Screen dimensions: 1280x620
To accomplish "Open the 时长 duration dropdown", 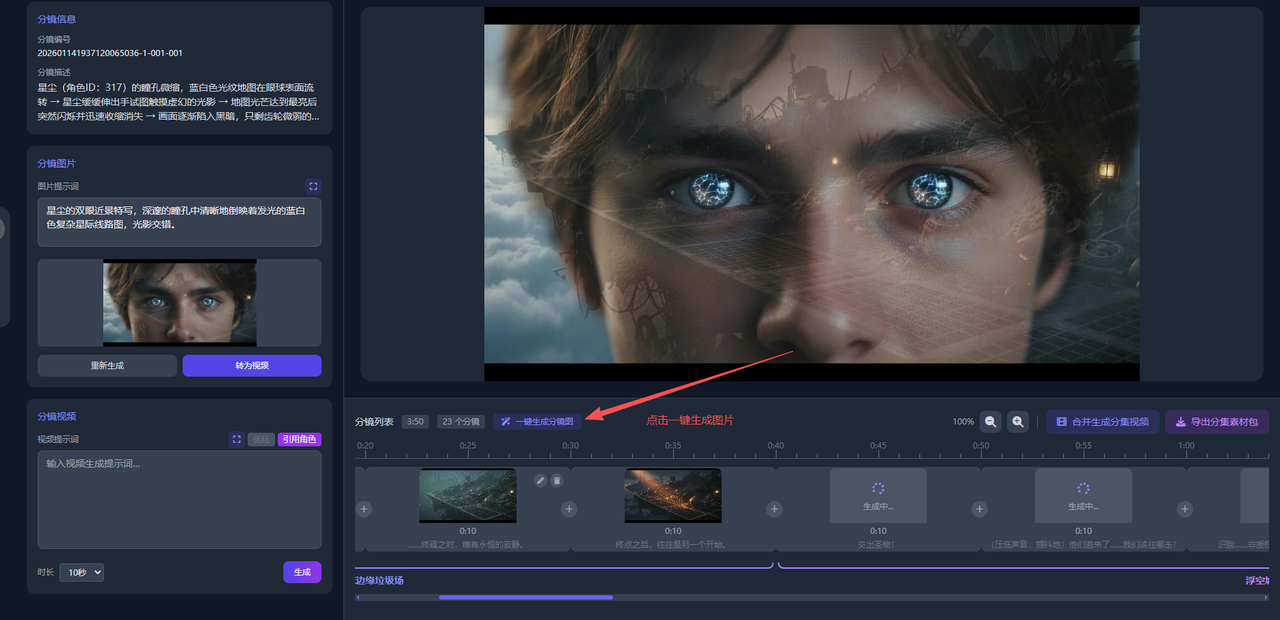I will tap(81, 573).
